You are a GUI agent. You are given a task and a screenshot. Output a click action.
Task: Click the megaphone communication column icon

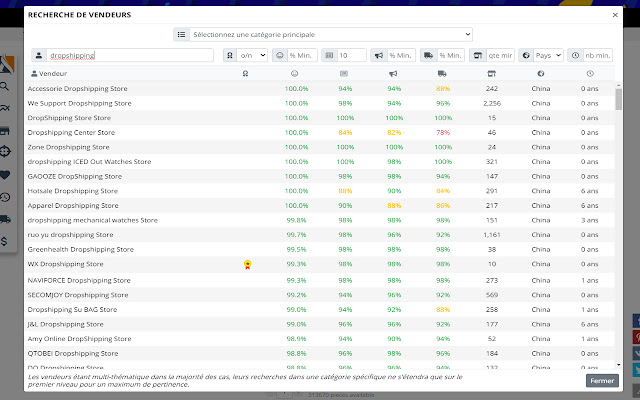pyautogui.click(x=393, y=73)
